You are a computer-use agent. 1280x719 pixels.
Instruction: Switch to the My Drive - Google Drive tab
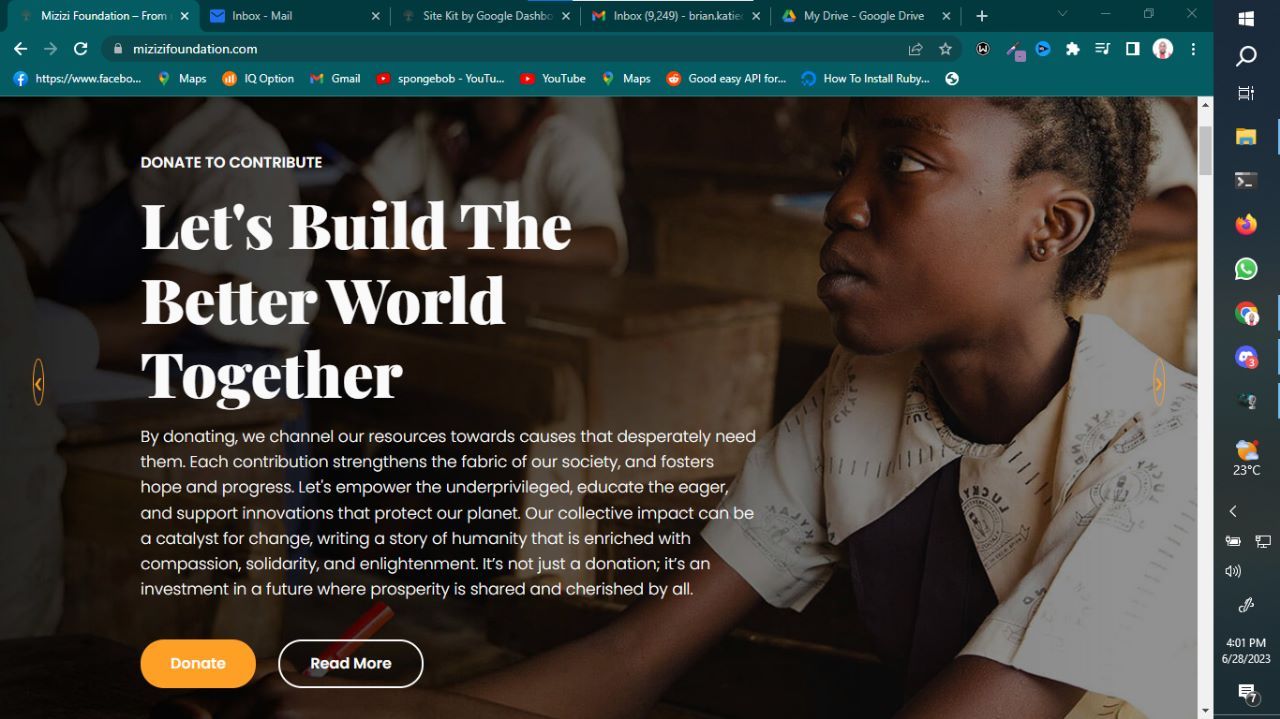tap(864, 16)
